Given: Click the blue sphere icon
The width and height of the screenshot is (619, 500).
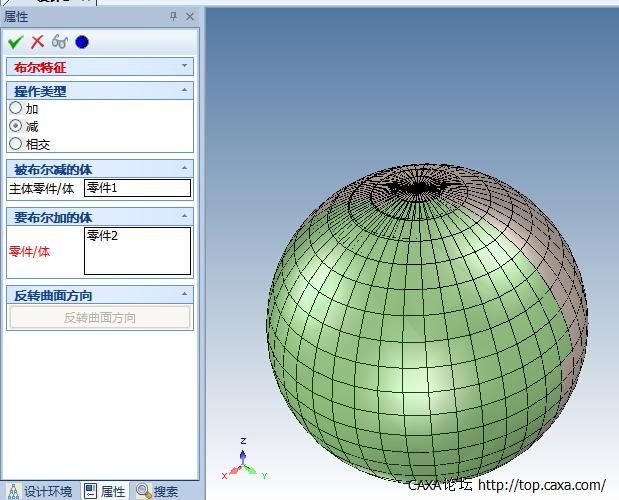Looking at the screenshot, I should pos(82,42).
